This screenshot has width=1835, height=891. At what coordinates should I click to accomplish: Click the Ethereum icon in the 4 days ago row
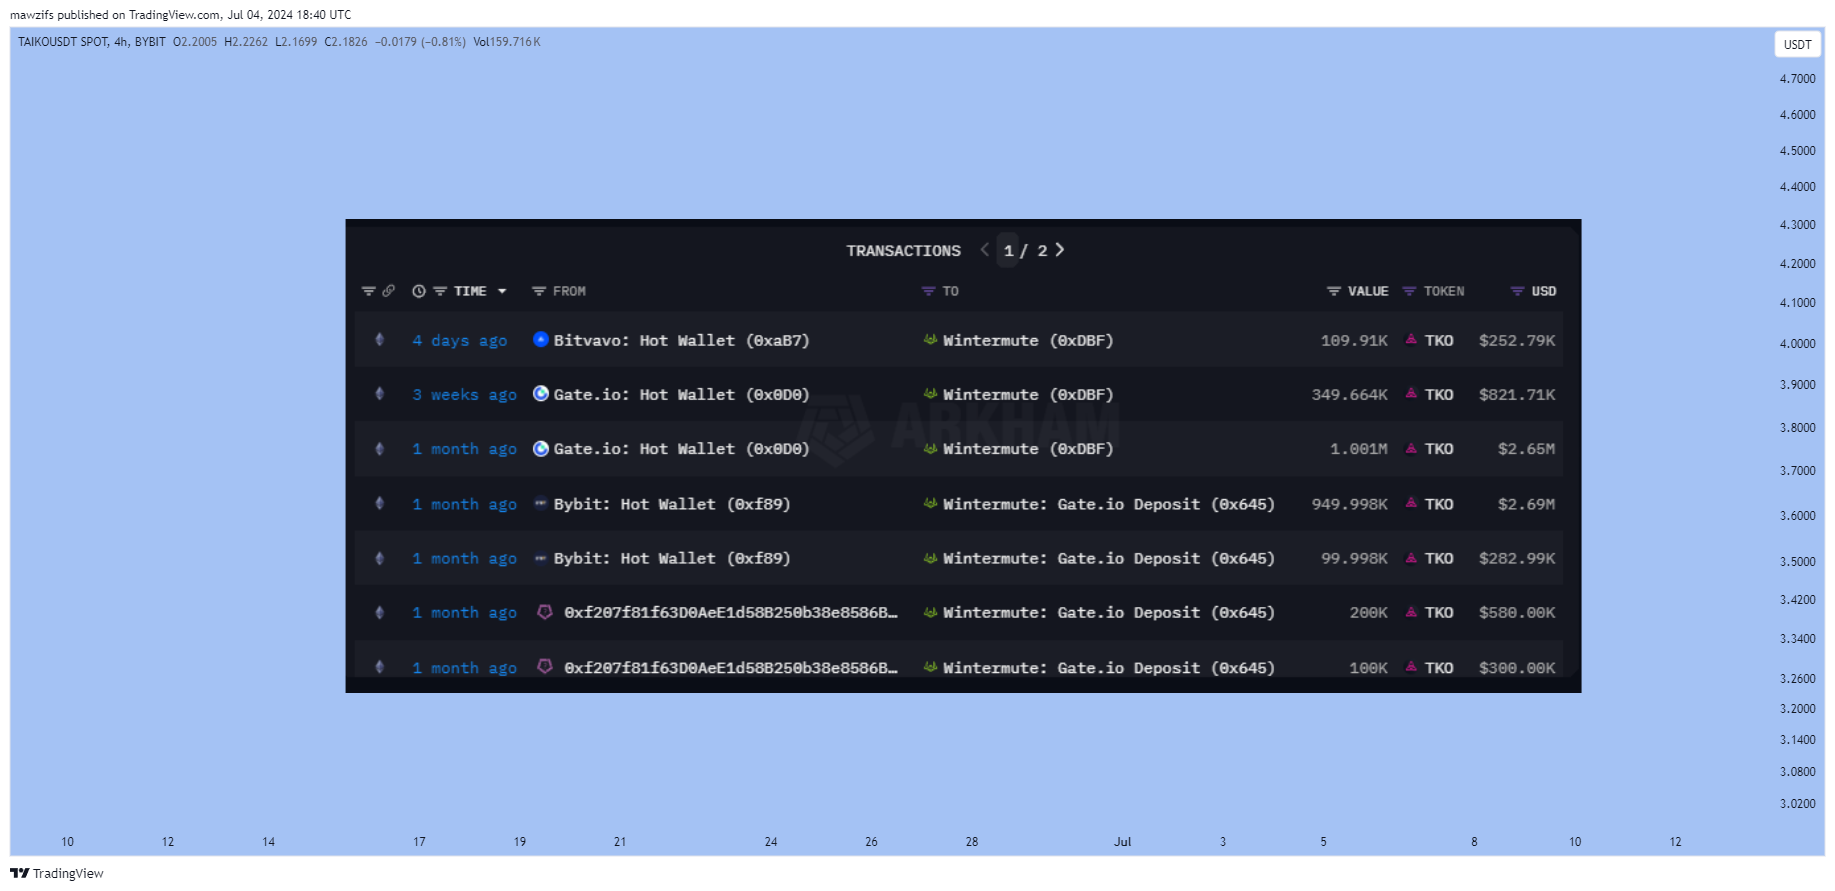pos(379,339)
